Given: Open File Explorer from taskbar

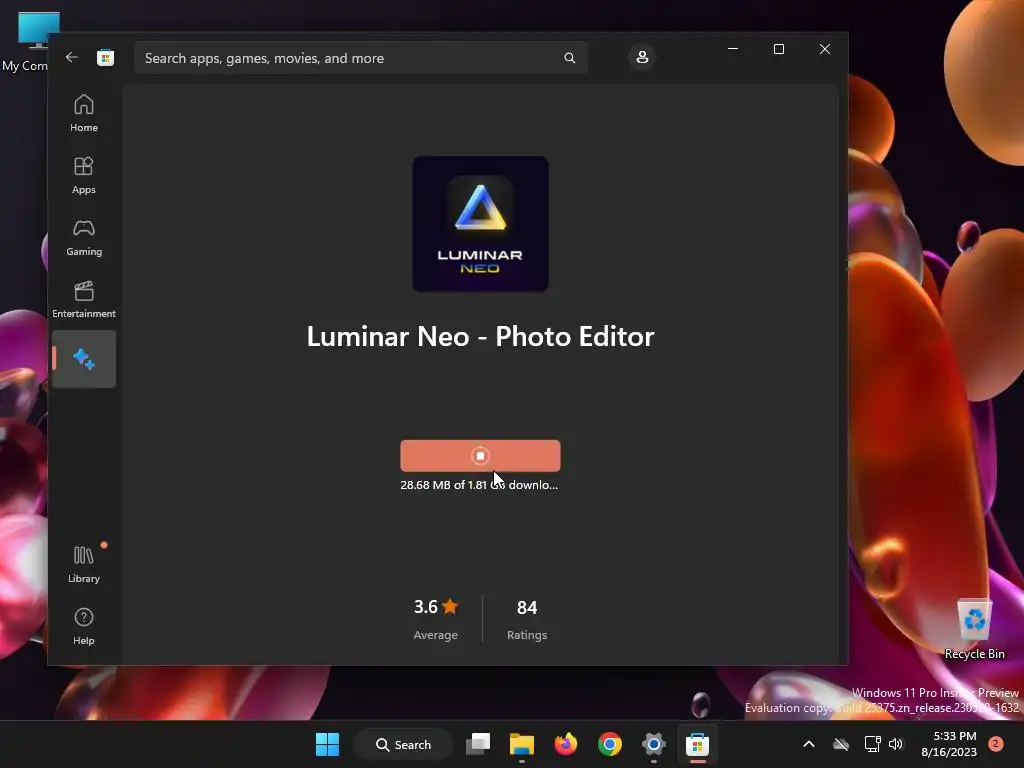Looking at the screenshot, I should (x=522, y=744).
